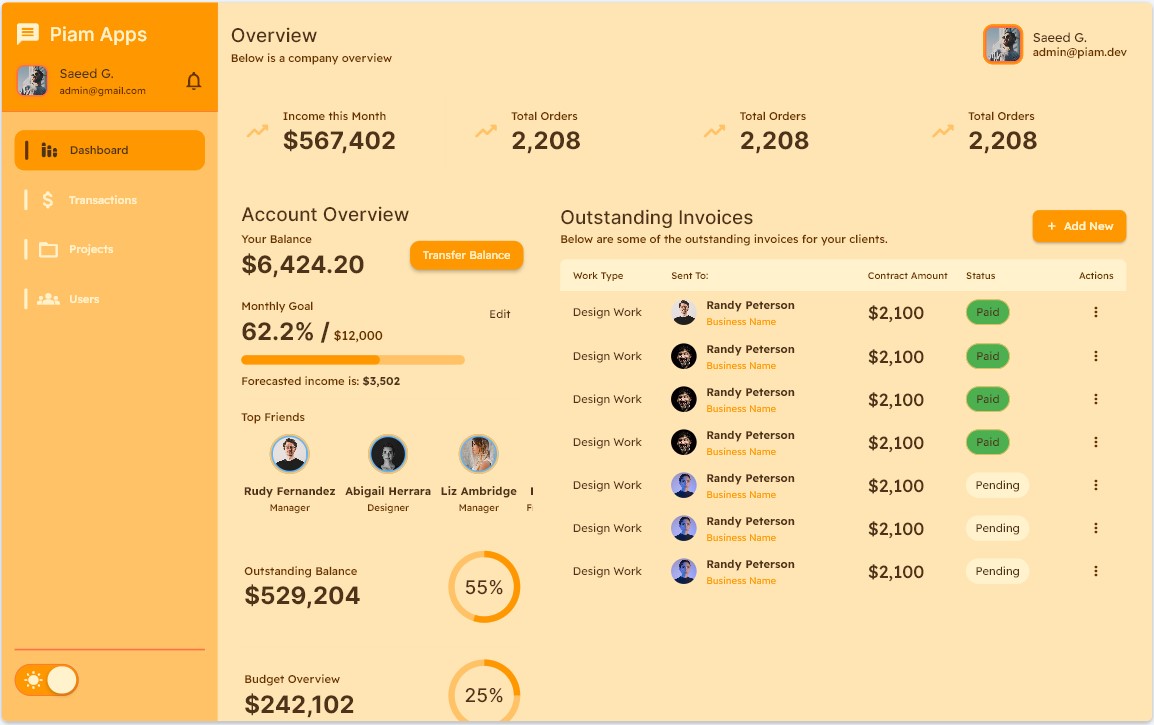This screenshot has height=725, width=1154.
Task: Select Abigail Herrara's profile picture
Action: tap(388, 454)
